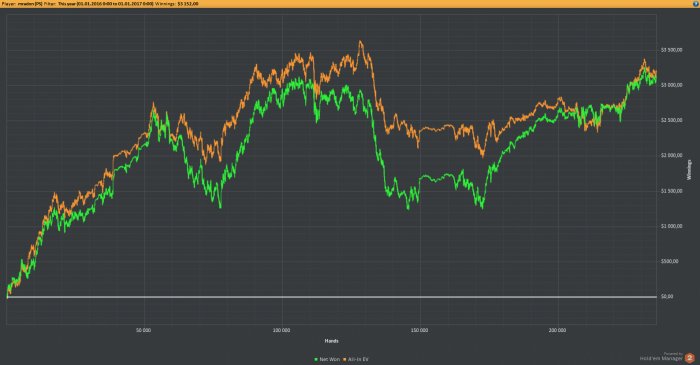
Task: Toggle the All-in EV series label
Action: point(358,359)
